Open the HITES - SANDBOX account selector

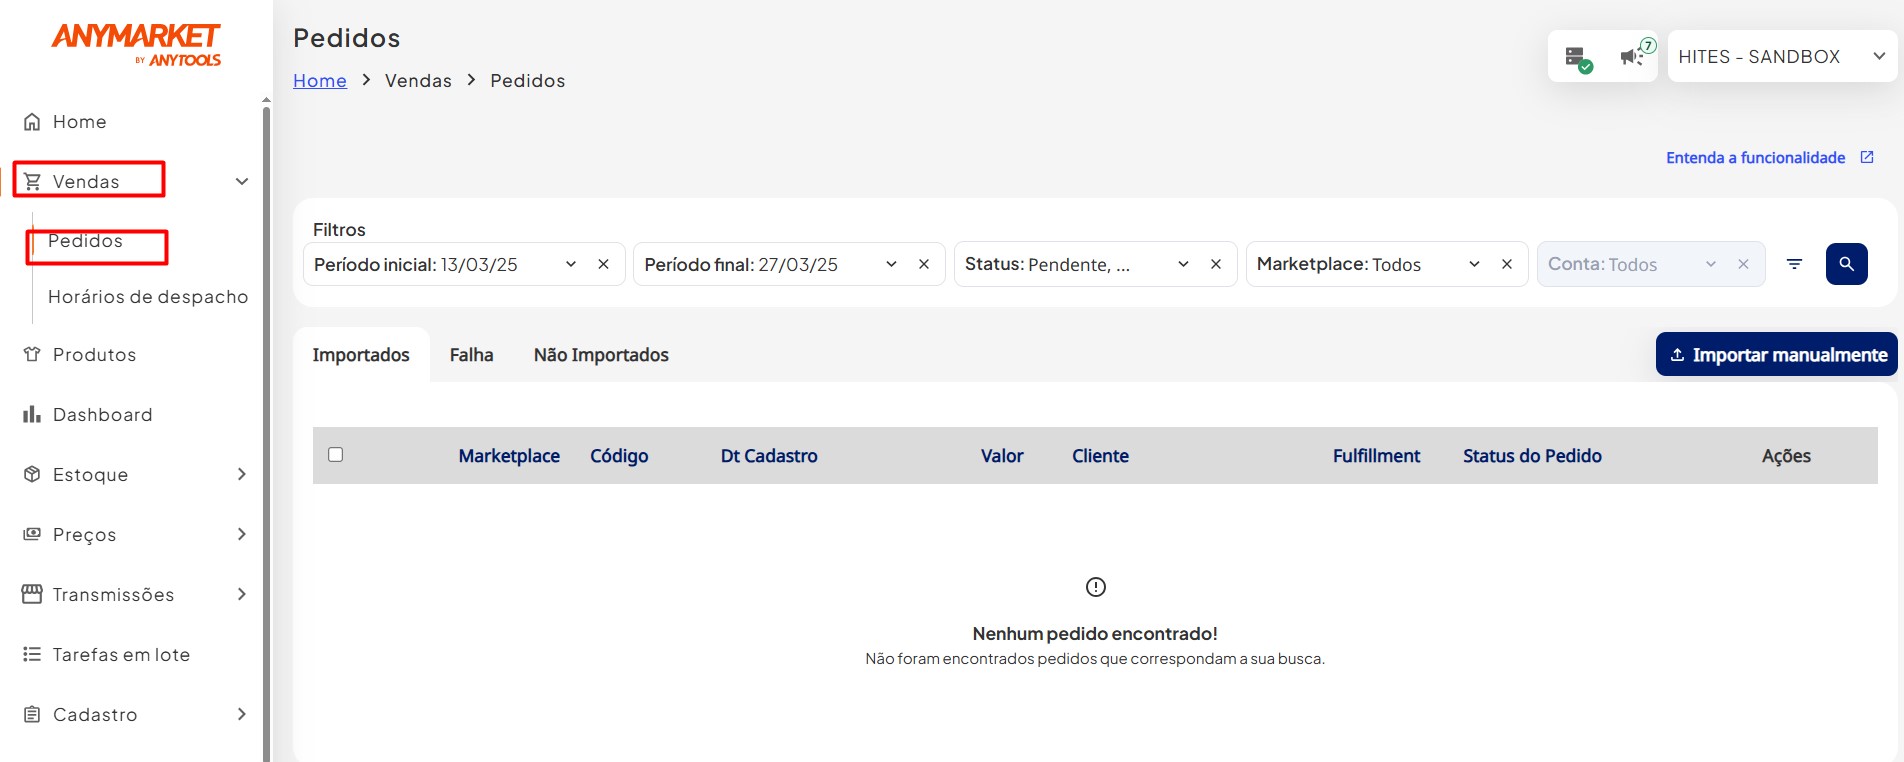1782,56
